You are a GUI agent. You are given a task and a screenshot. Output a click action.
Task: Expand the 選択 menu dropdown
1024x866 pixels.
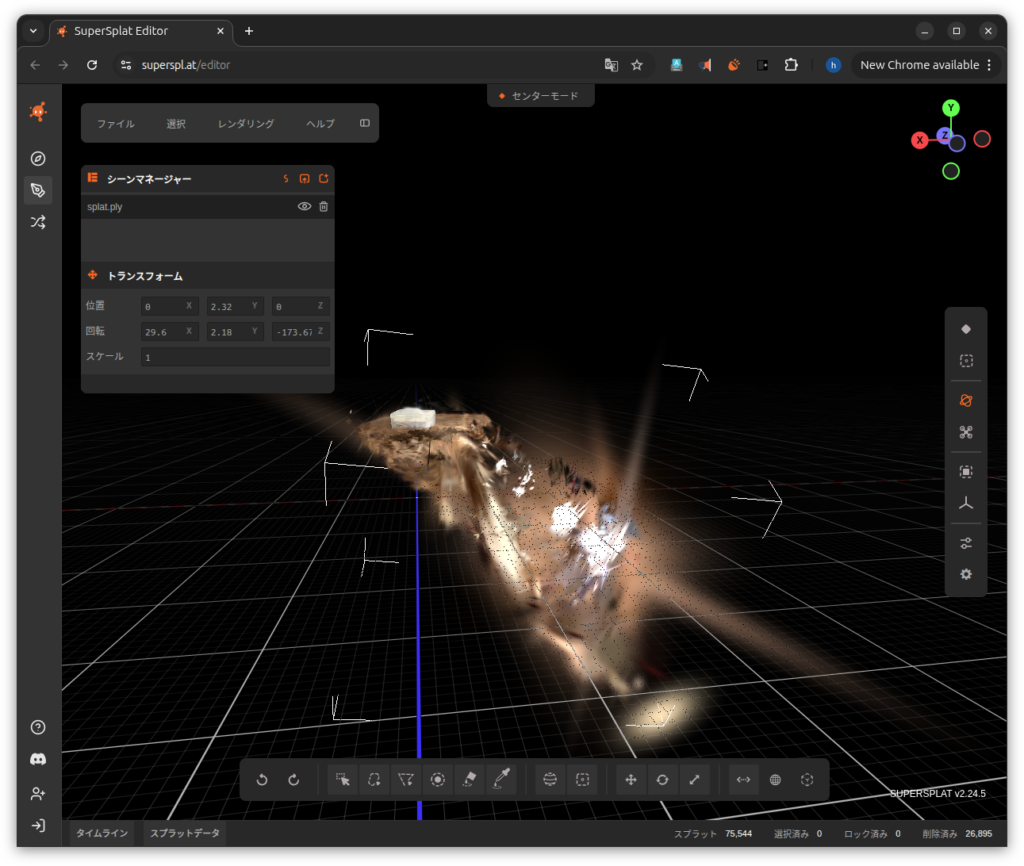pyautogui.click(x=176, y=124)
